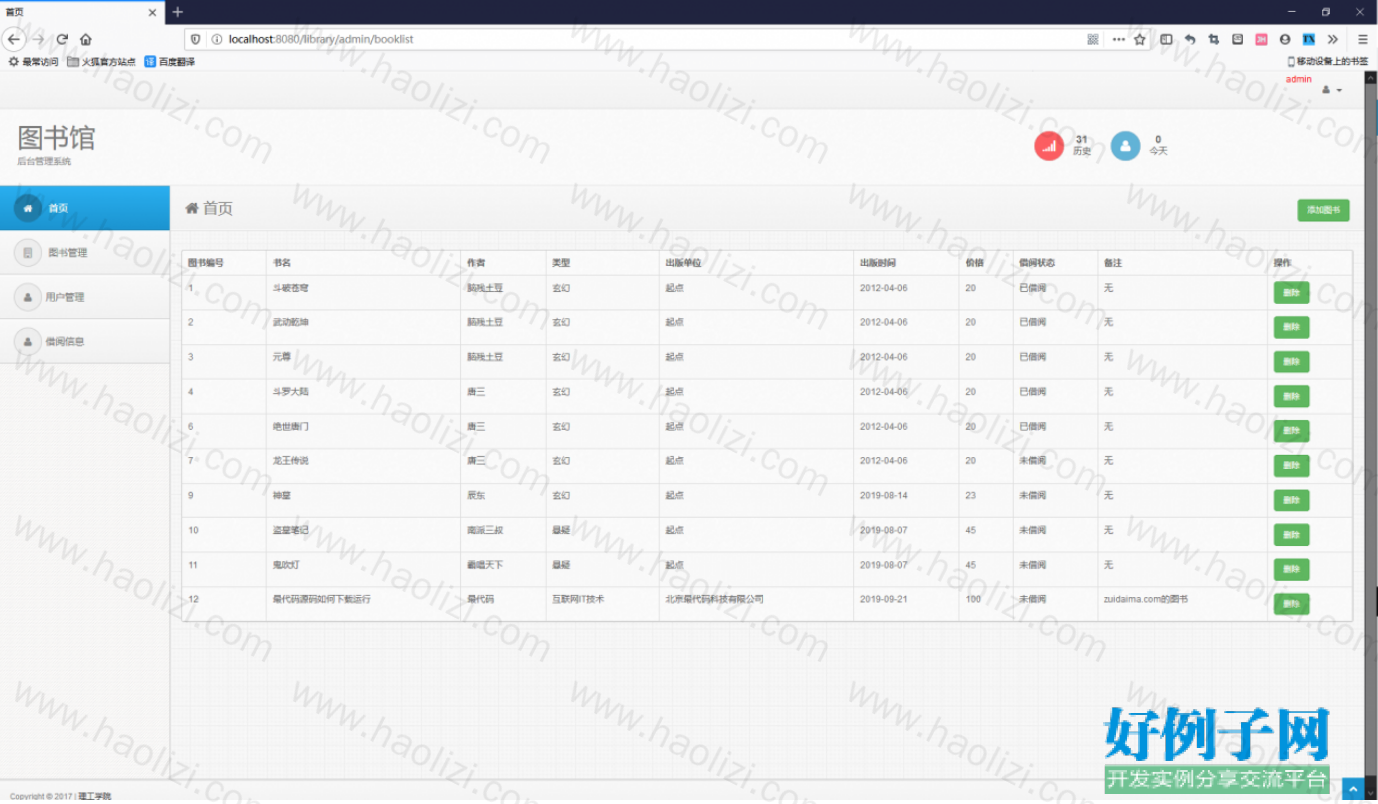The height and width of the screenshot is (804, 1378).
Task: Show more toolbar items with the chevron
Action: tap(1333, 39)
